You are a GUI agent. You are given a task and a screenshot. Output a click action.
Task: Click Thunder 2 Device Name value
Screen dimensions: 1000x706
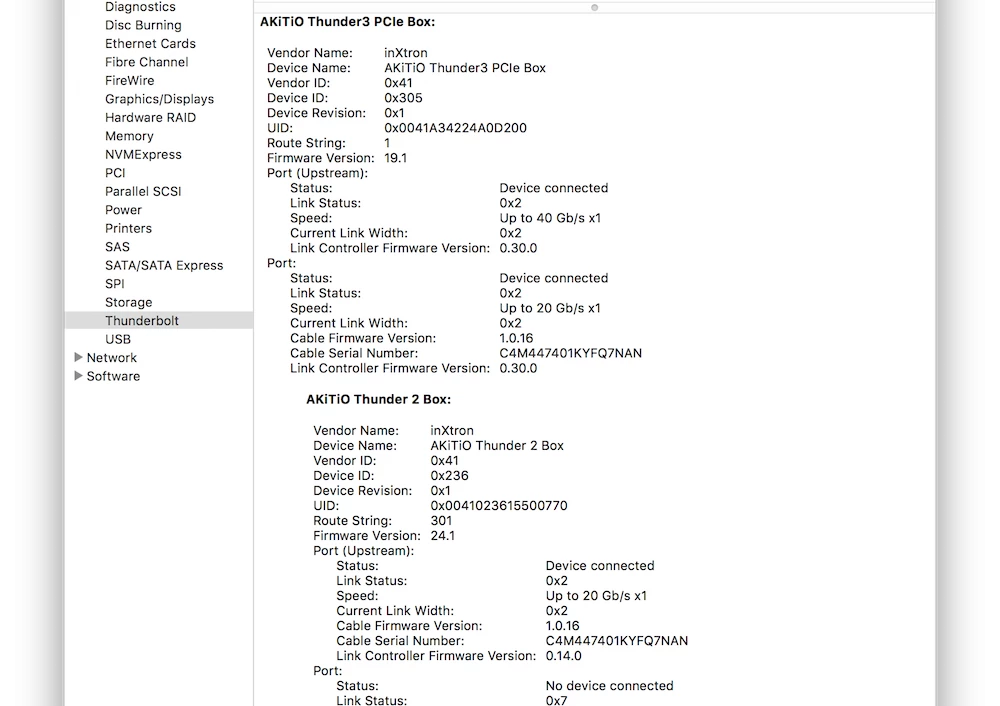click(x=497, y=446)
